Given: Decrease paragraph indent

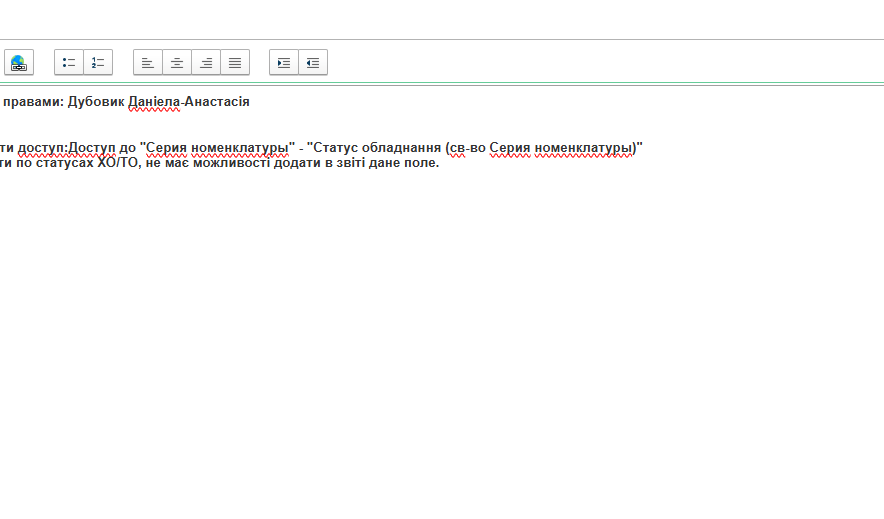Looking at the screenshot, I should click(x=313, y=63).
